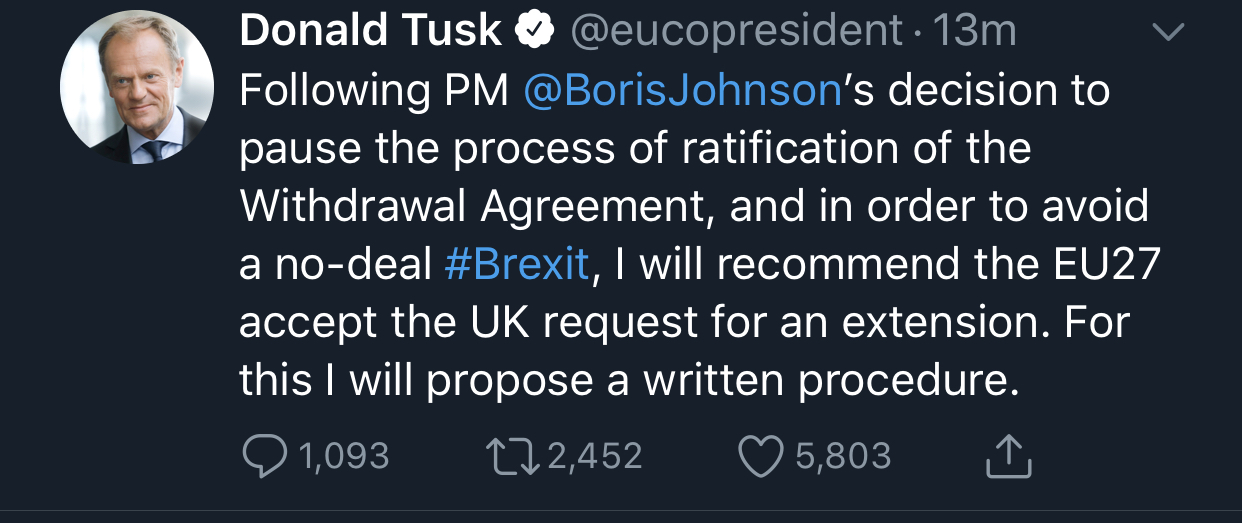
Task: Retweet the tweet using the arrows icon
Action: tap(512, 457)
